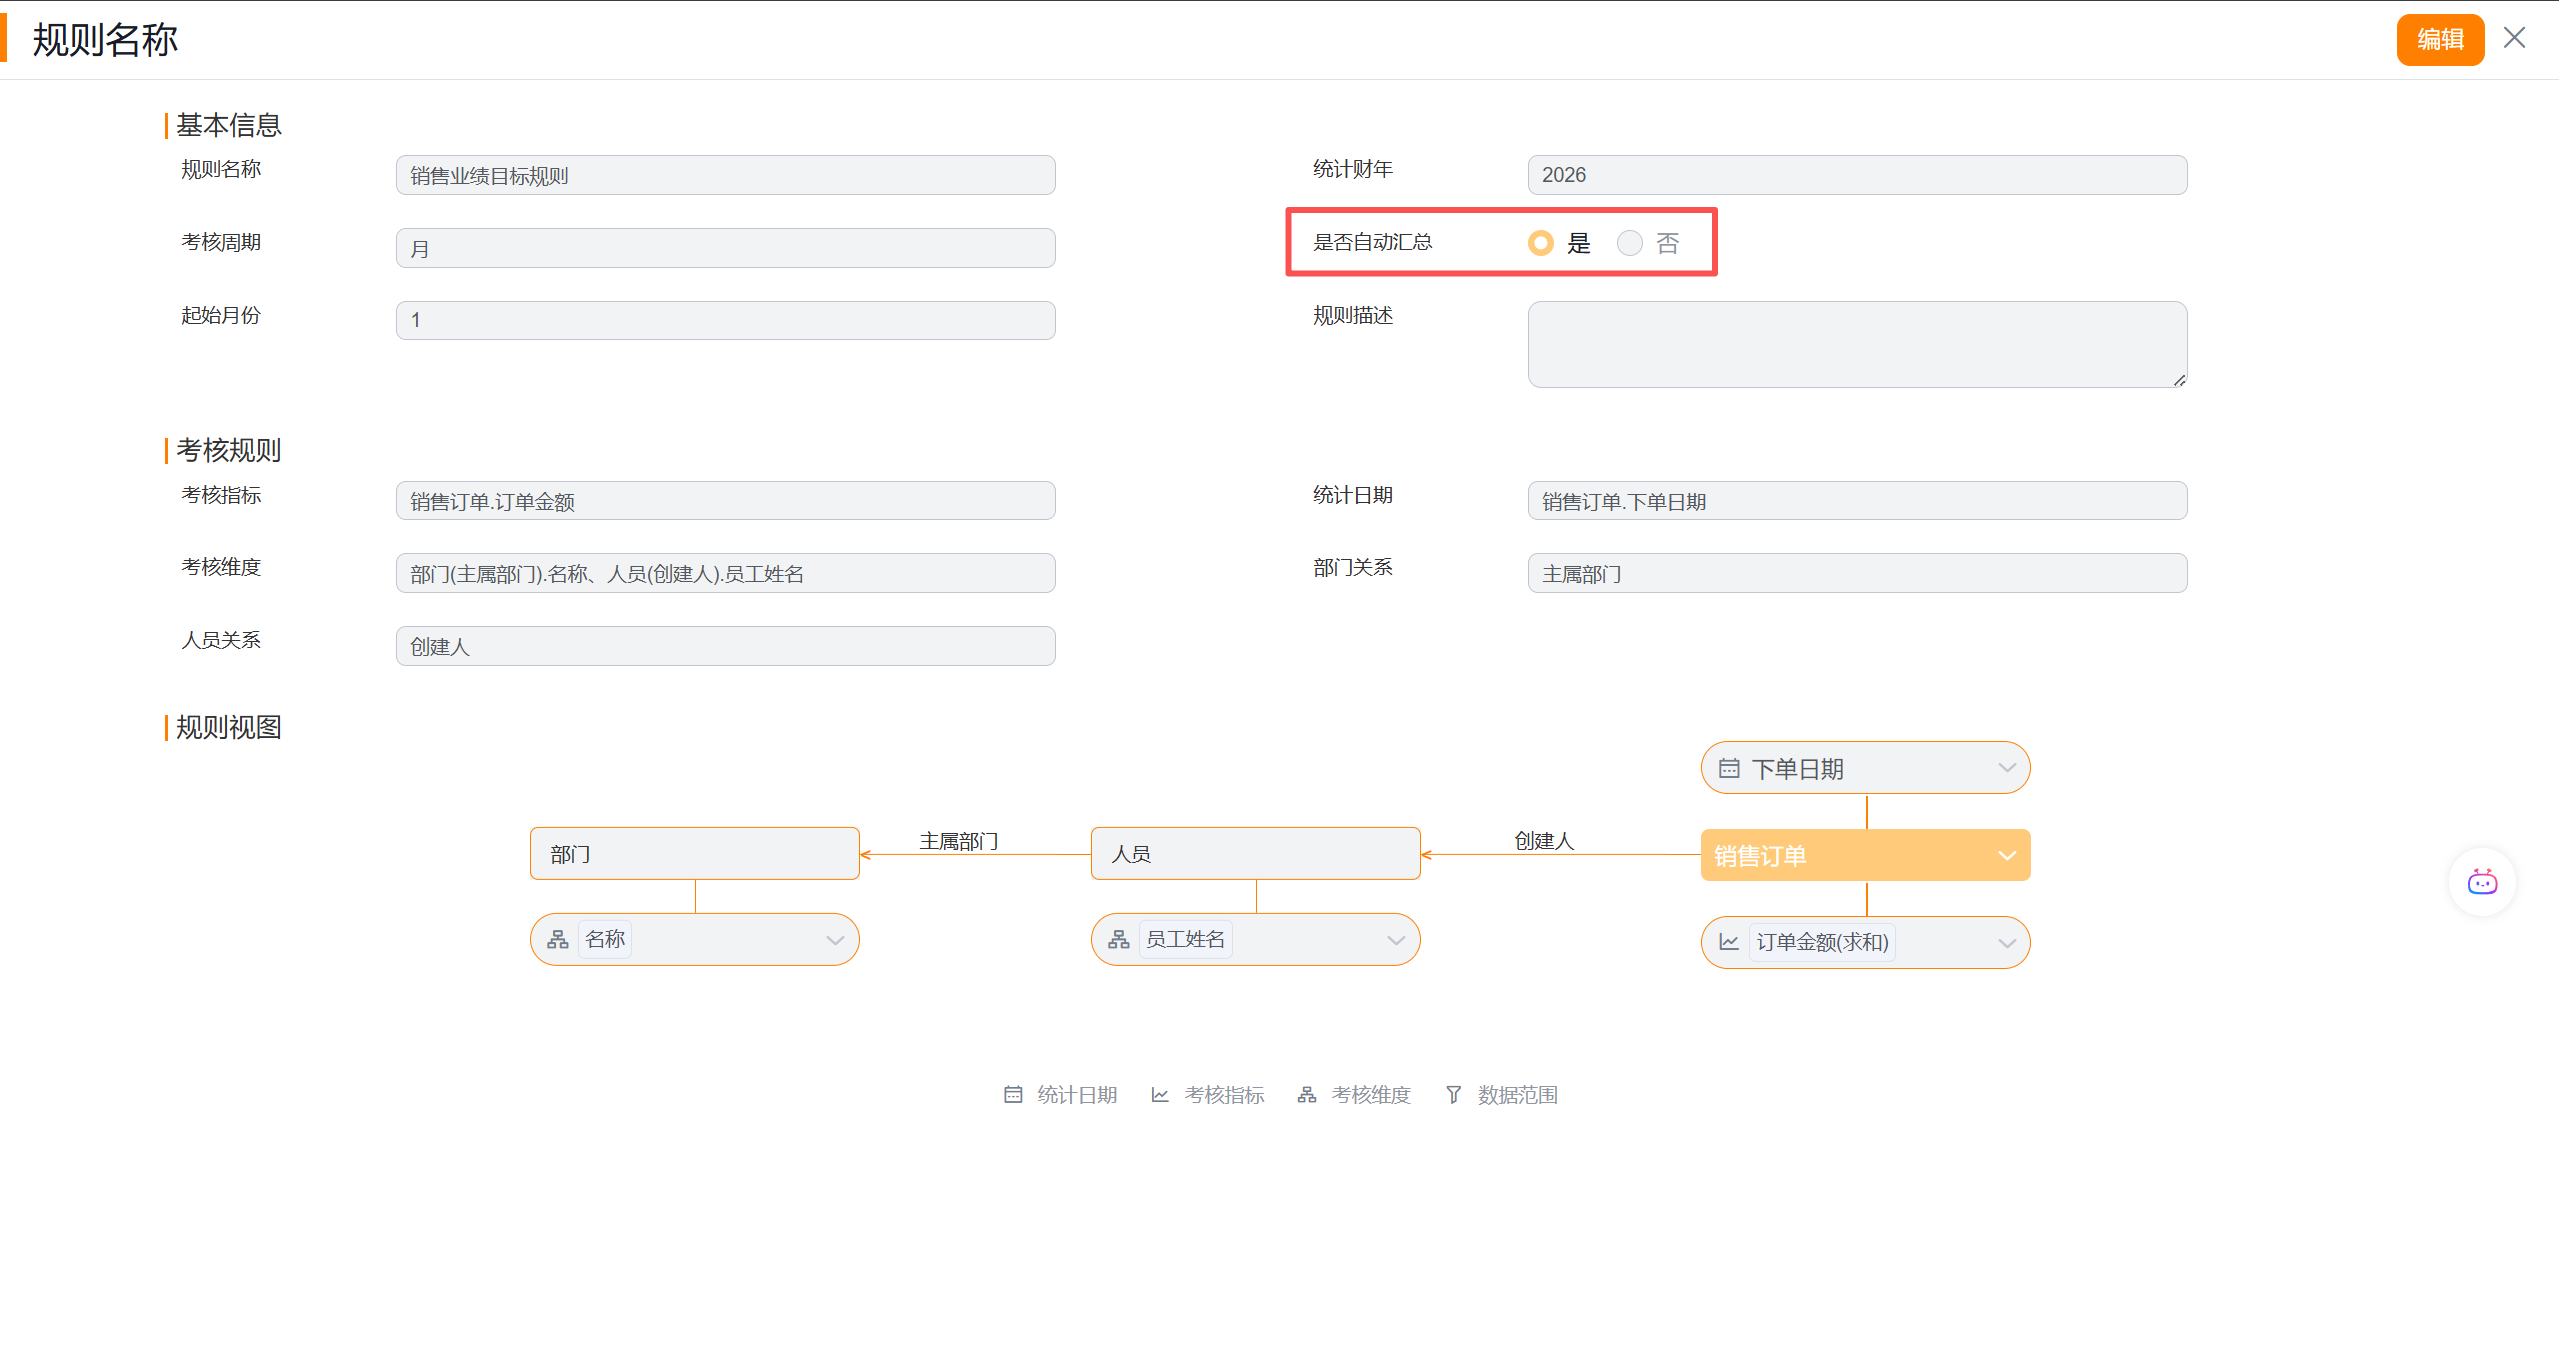Select 否 for 是否自动汇总
The height and width of the screenshot is (1347, 2559).
pyautogui.click(x=1630, y=243)
